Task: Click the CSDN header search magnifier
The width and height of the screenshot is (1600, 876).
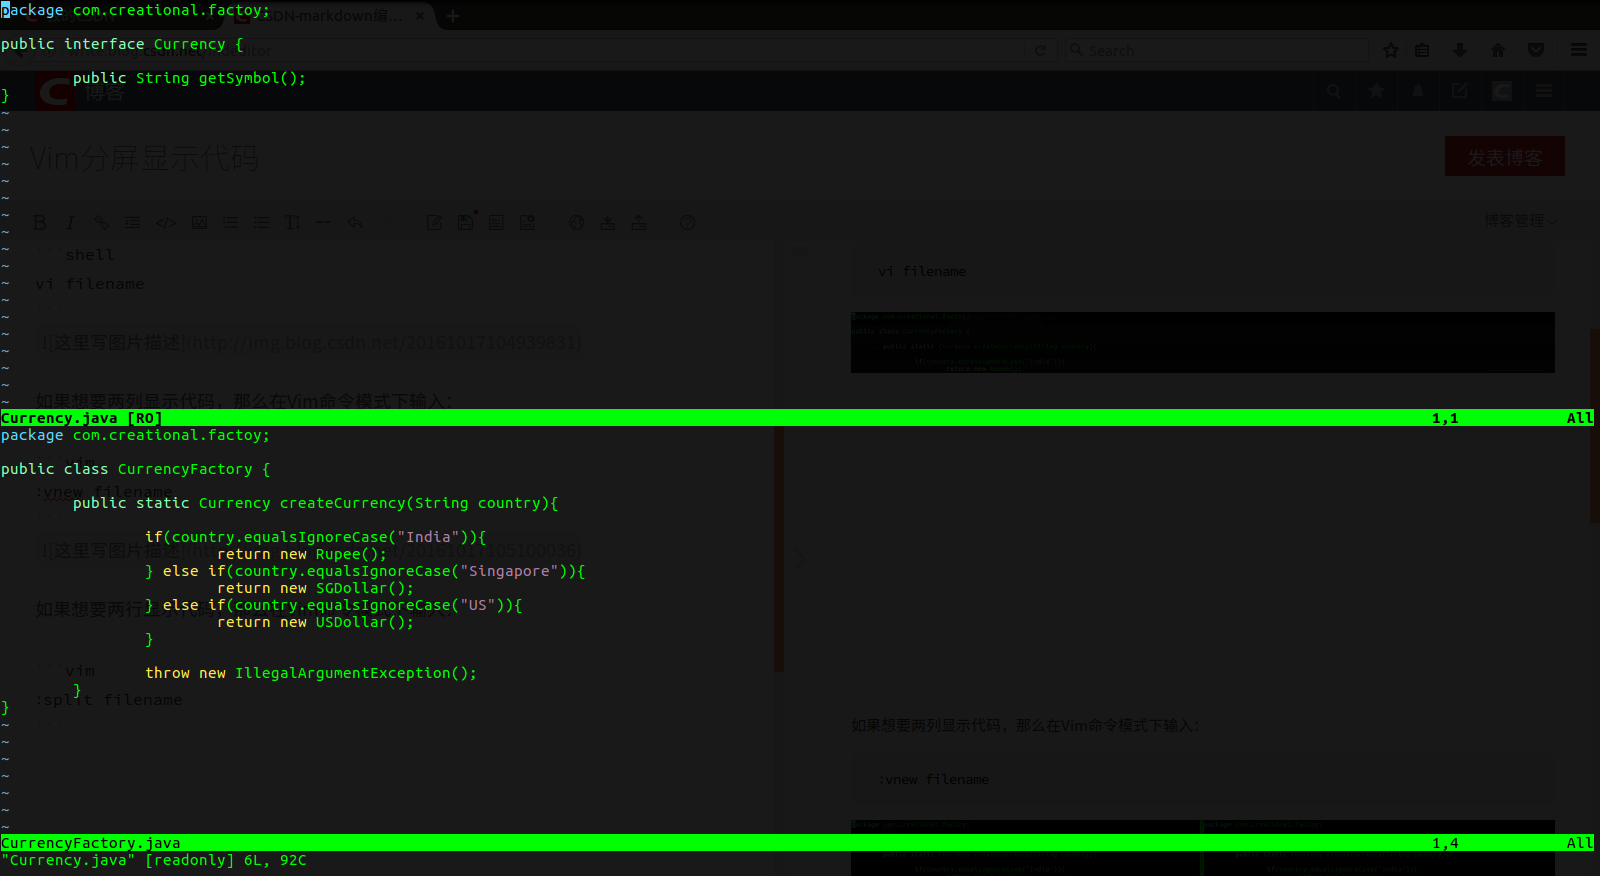Action: pyautogui.click(x=1334, y=91)
